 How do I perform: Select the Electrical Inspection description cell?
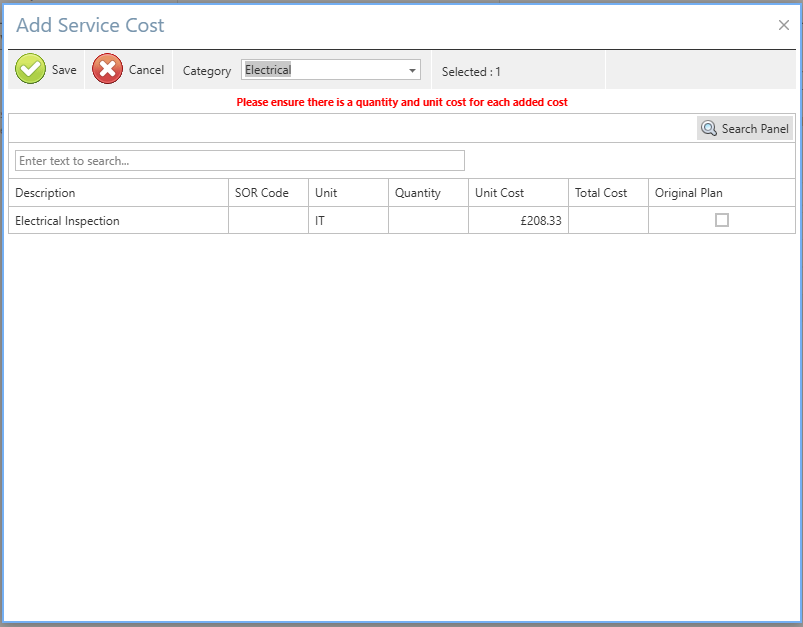[x=118, y=221]
